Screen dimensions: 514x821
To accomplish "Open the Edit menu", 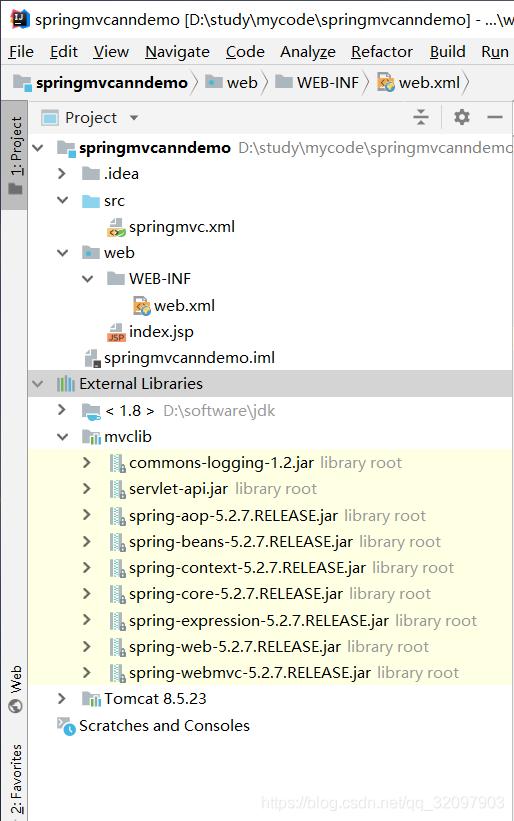I will 64,52.
